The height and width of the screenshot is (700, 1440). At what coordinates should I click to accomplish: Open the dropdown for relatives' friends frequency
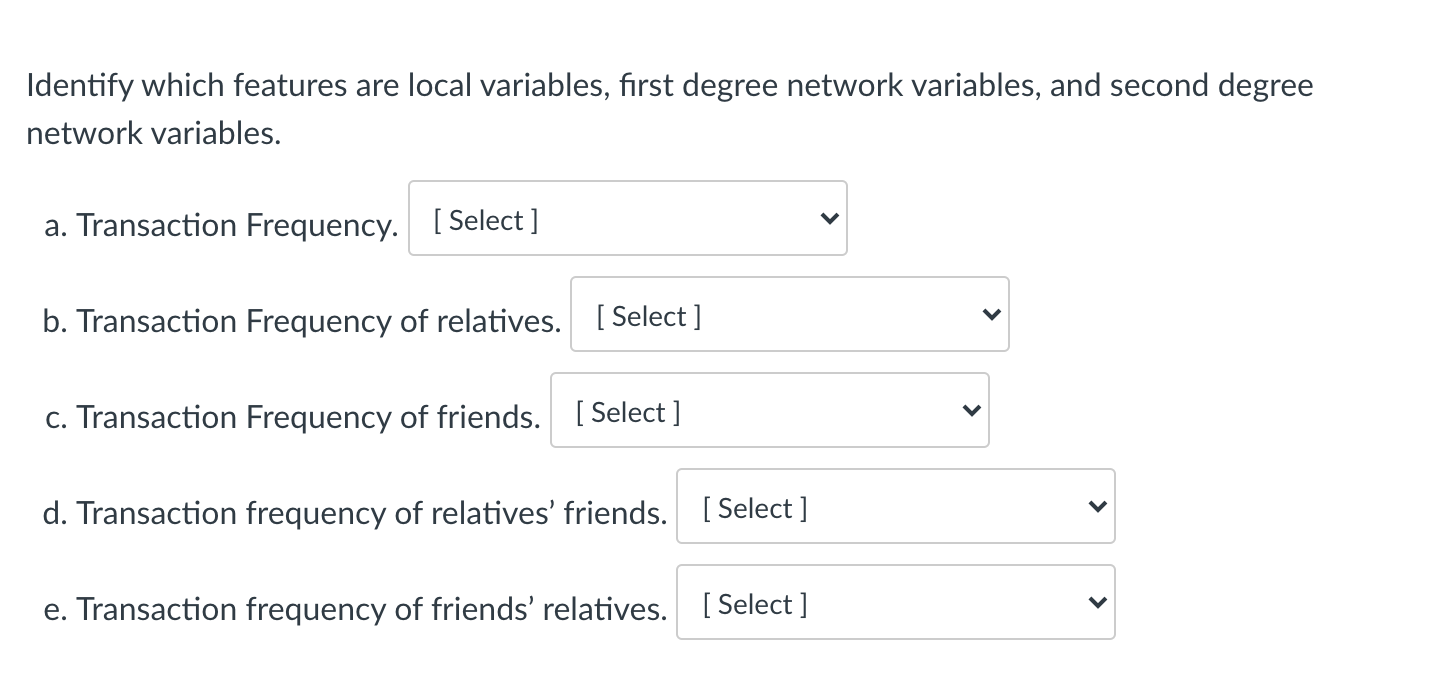895,506
